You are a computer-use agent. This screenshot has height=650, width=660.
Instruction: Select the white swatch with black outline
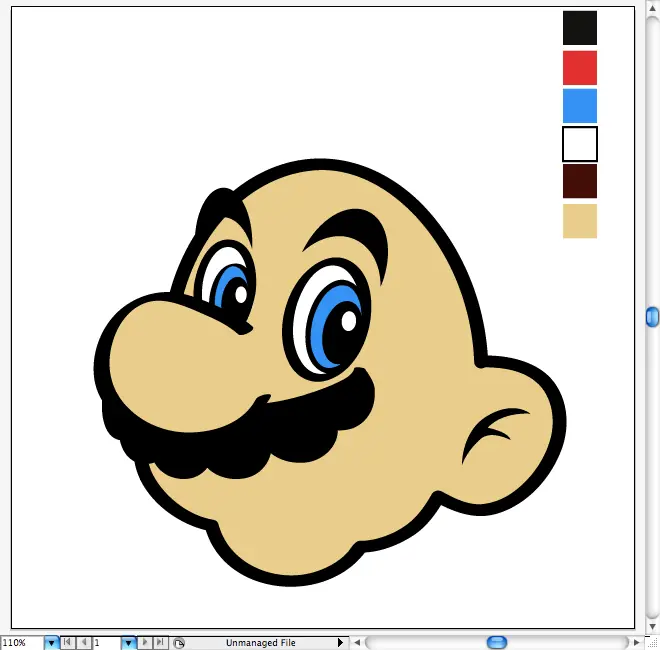click(x=580, y=144)
